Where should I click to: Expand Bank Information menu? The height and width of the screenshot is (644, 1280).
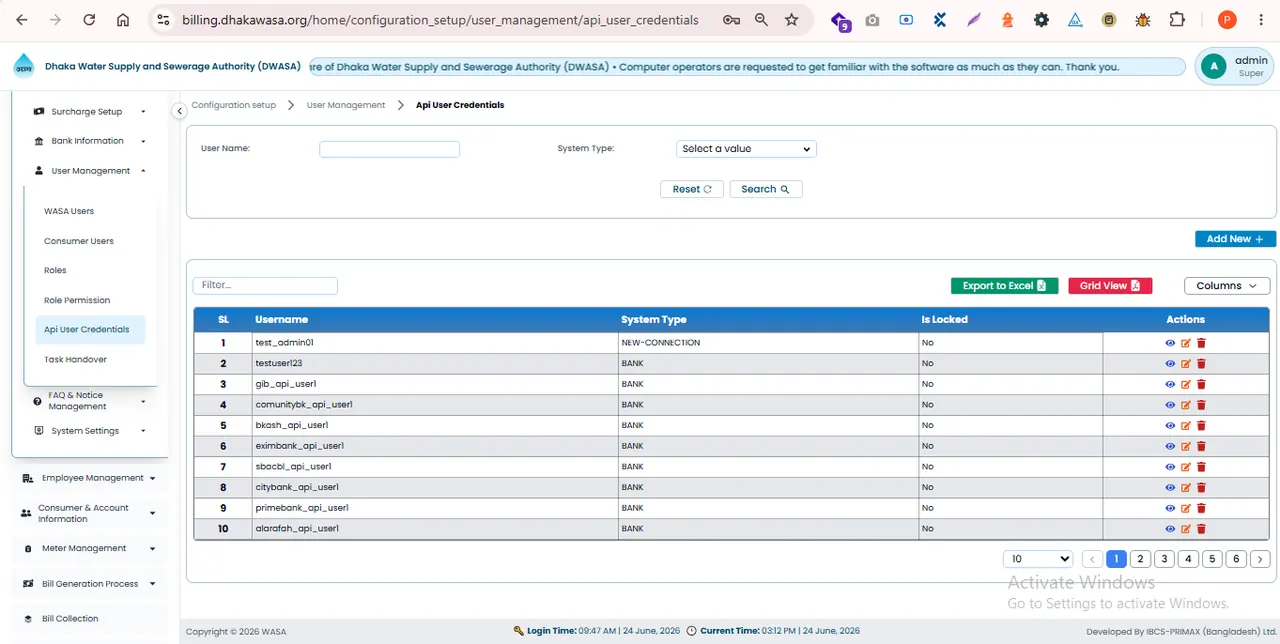(x=90, y=141)
